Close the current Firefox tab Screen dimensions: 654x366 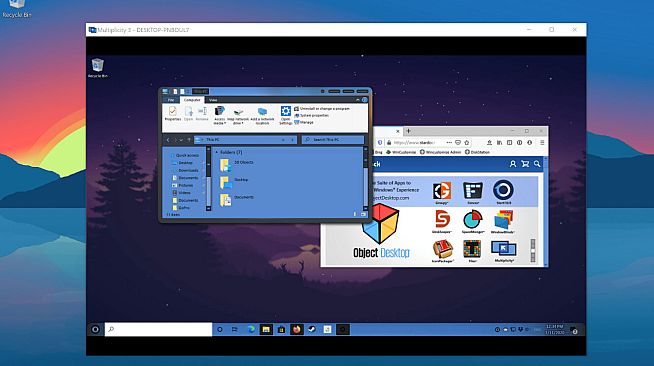pyautogui.click(x=397, y=131)
